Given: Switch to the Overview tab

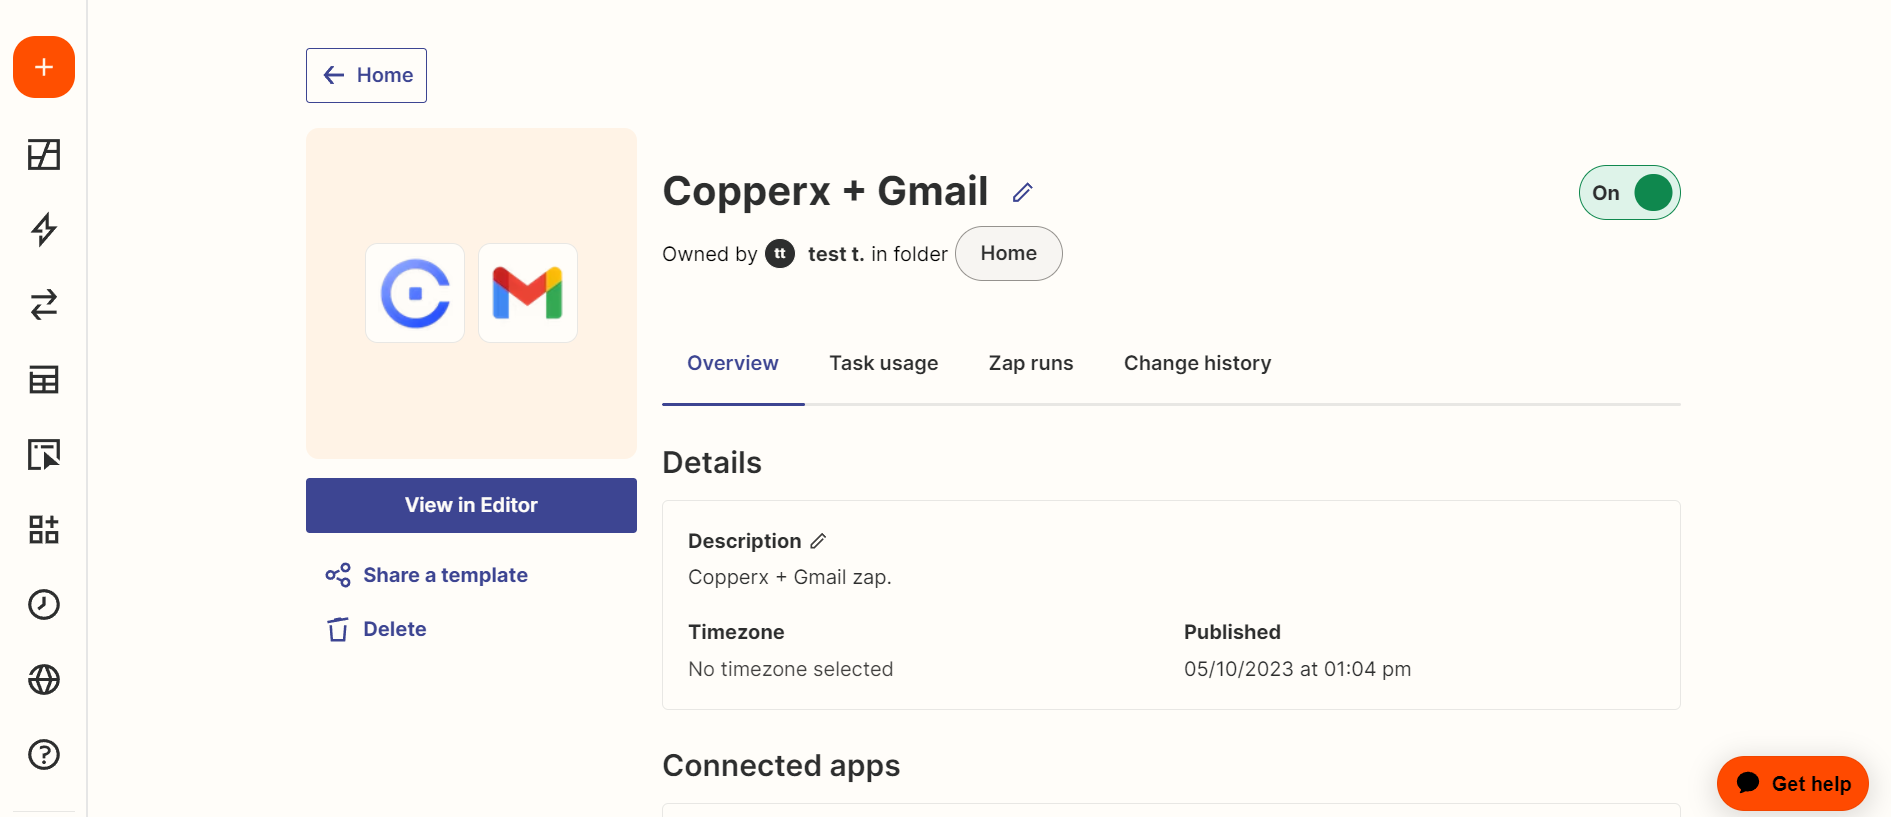Looking at the screenshot, I should 733,363.
